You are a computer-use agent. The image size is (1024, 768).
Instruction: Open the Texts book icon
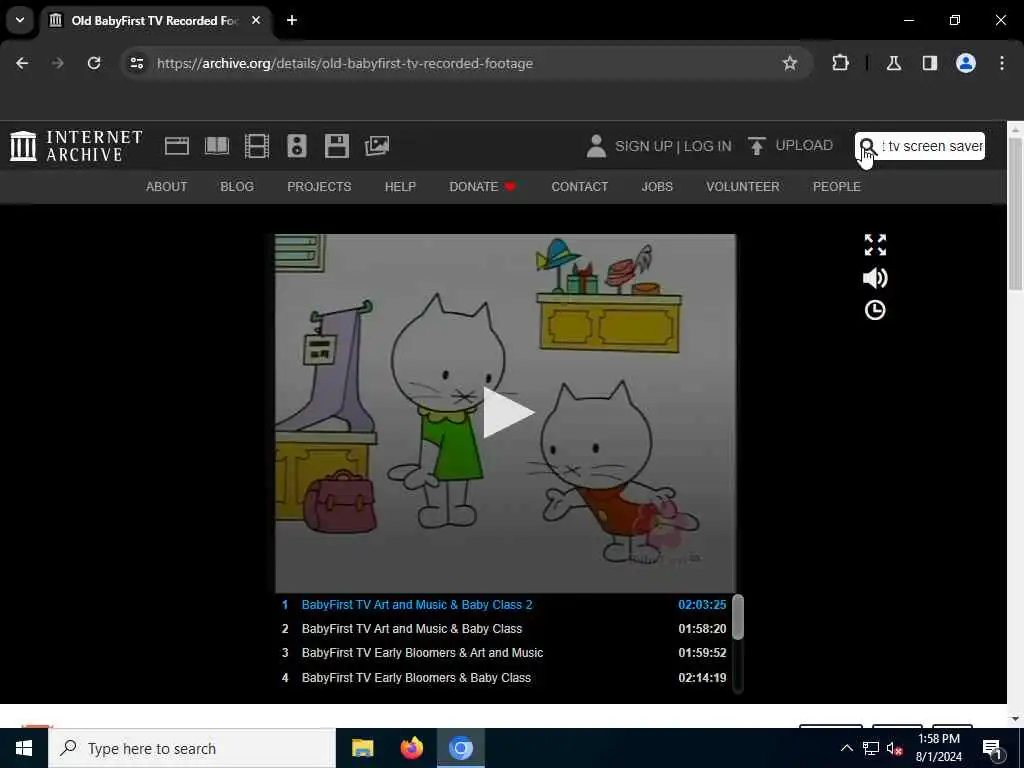pyautogui.click(x=217, y=146)
